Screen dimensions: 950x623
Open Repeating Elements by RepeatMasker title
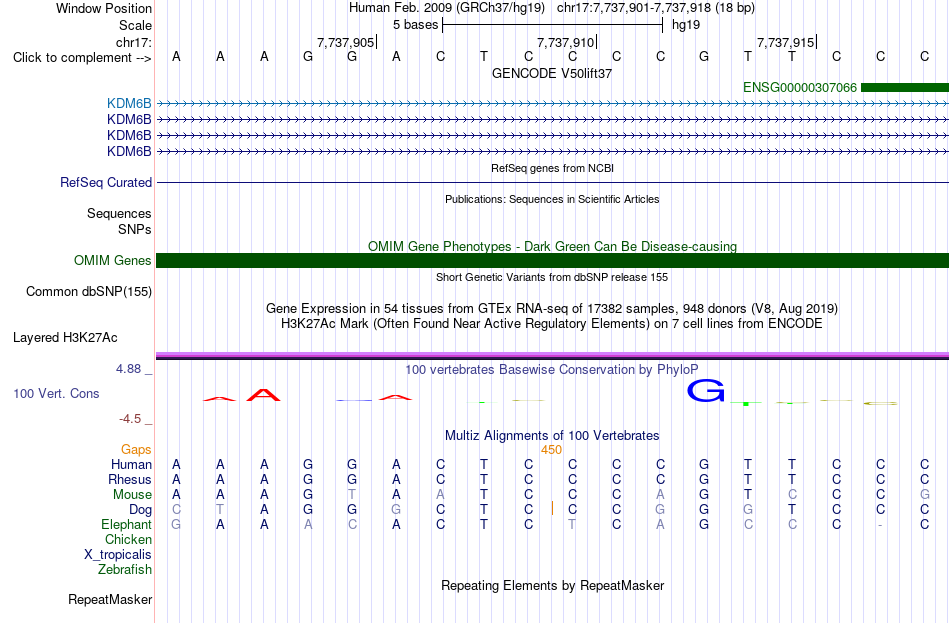coord(552,586)
